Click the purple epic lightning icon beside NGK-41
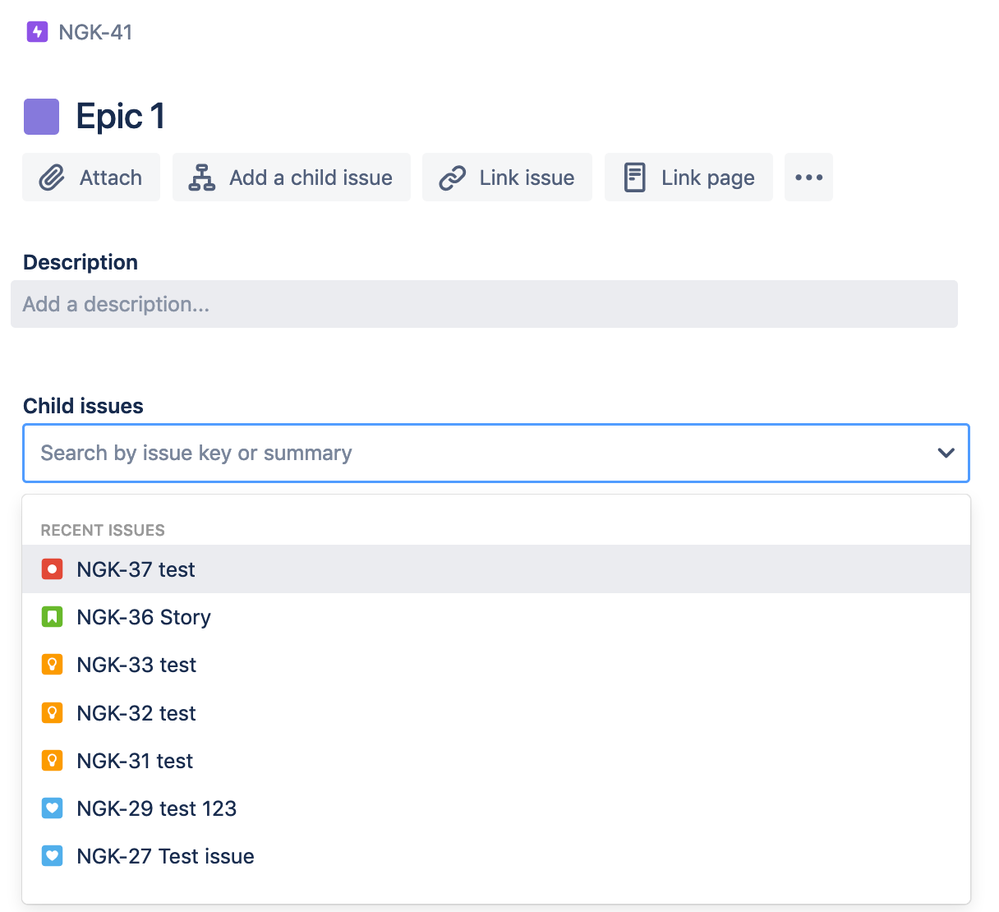 point(37,32)
